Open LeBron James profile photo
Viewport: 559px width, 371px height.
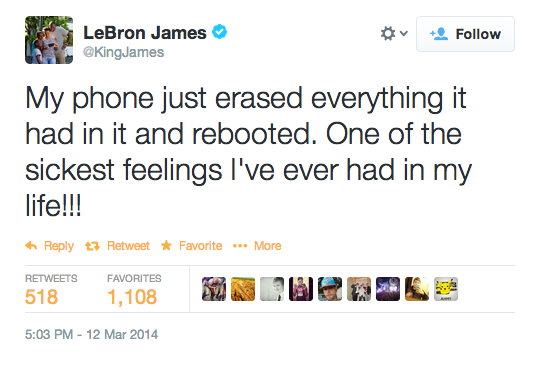pyautogui.click(x=49, y=40)
